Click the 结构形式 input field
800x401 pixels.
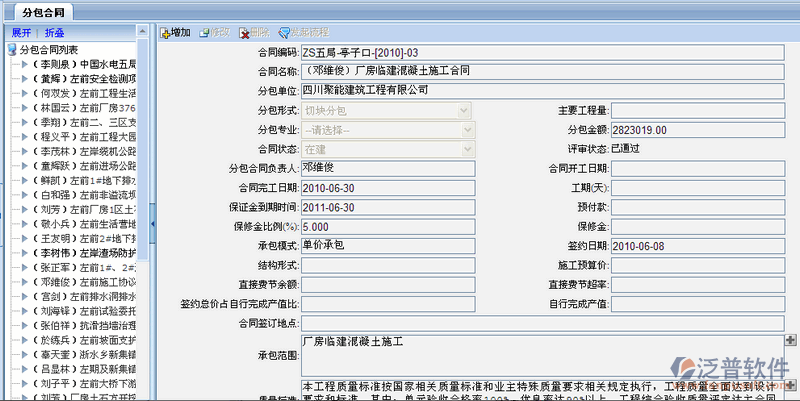[x=388, y=265]
